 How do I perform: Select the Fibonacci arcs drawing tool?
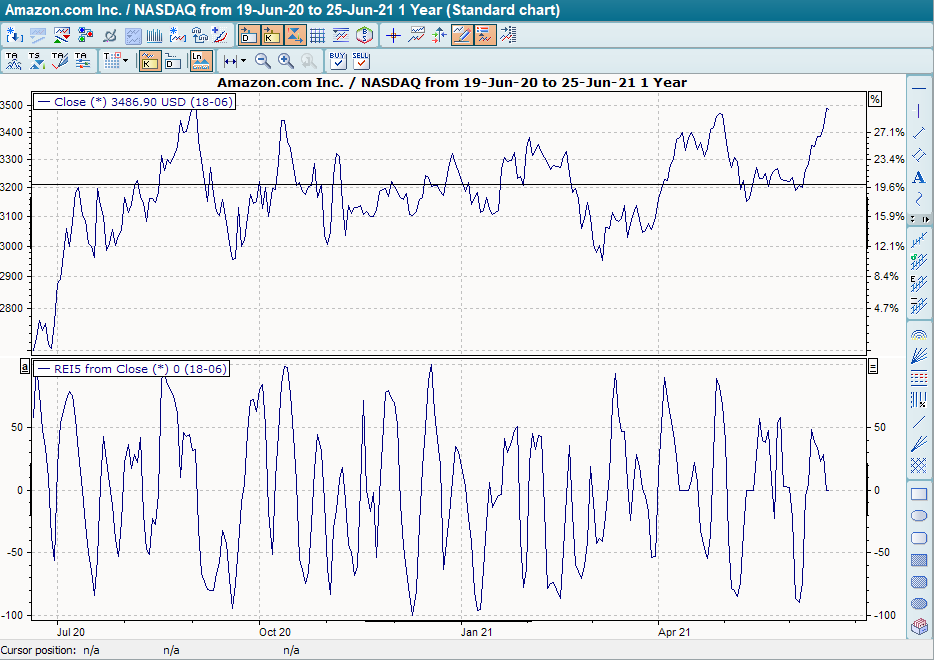(919, 334)
